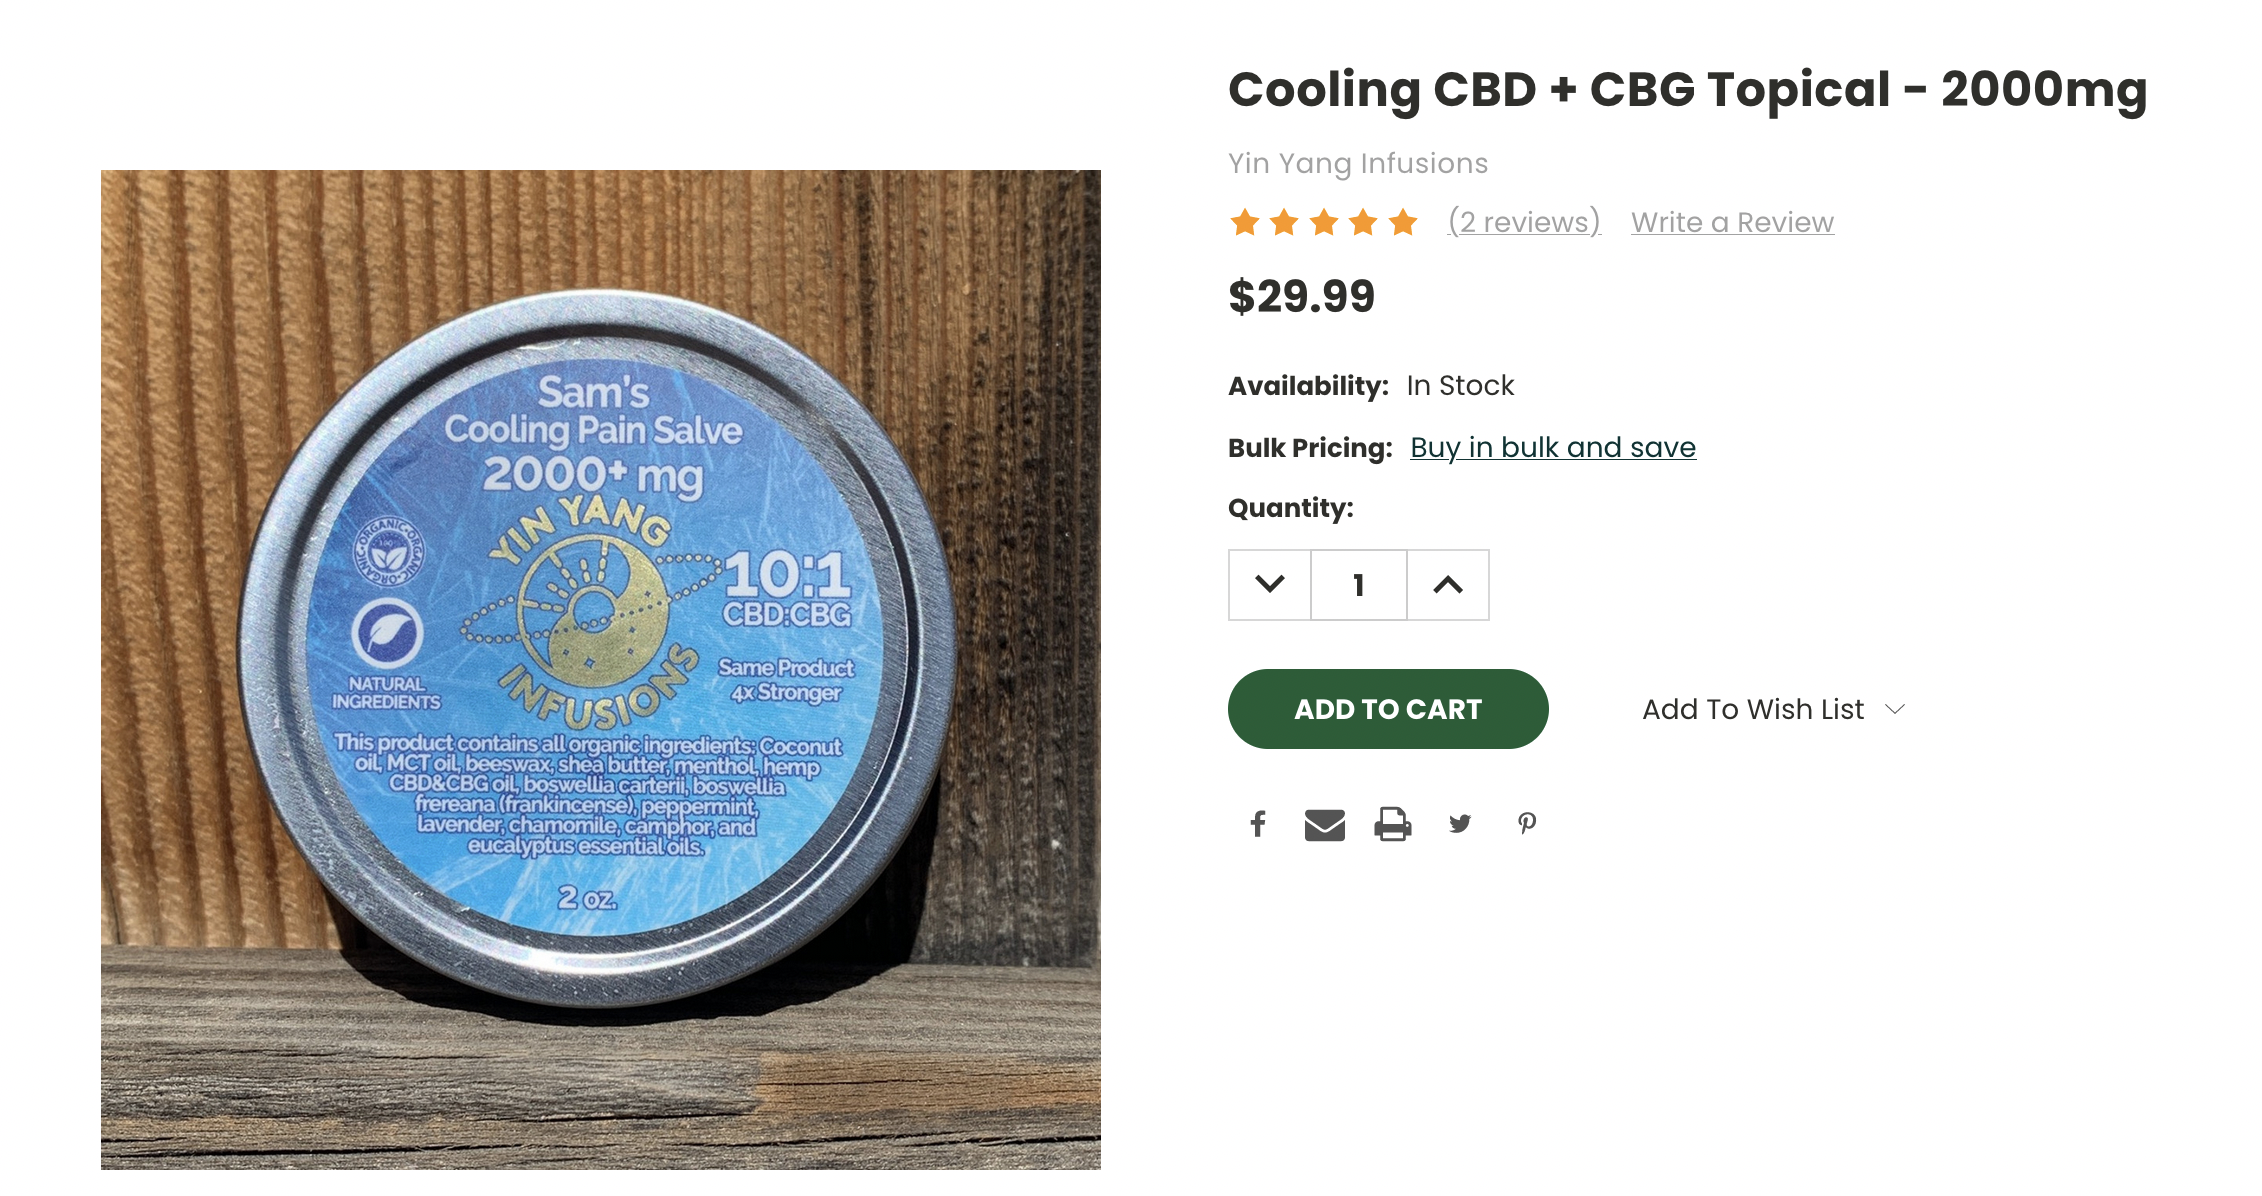Share product on Facebook icon
Image resolution: width=2262 pixels, height=1196 pixels.
pos(1258,824)
